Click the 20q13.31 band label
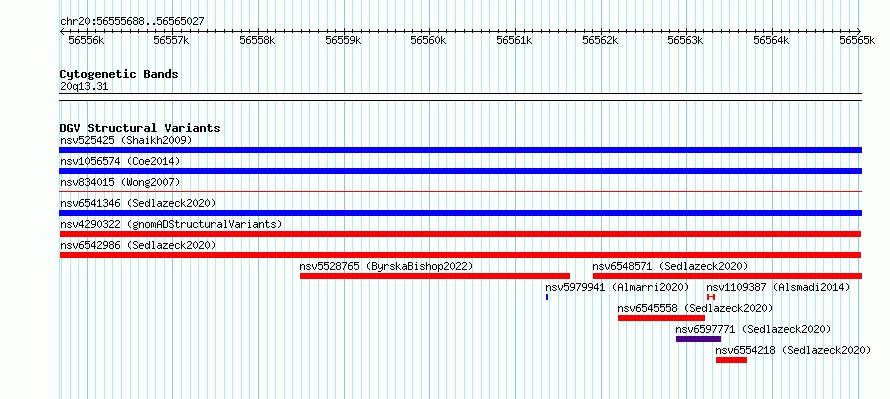Screen dimensions: 890x399 pyautogui.click(x=83, y=87)
